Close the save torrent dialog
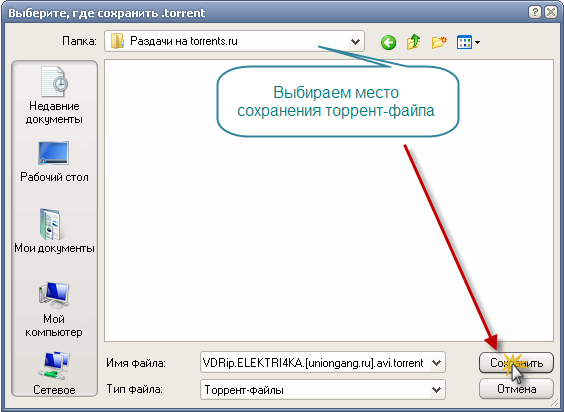The height and width of the screenshot is (412, 564). pos(551,13)
